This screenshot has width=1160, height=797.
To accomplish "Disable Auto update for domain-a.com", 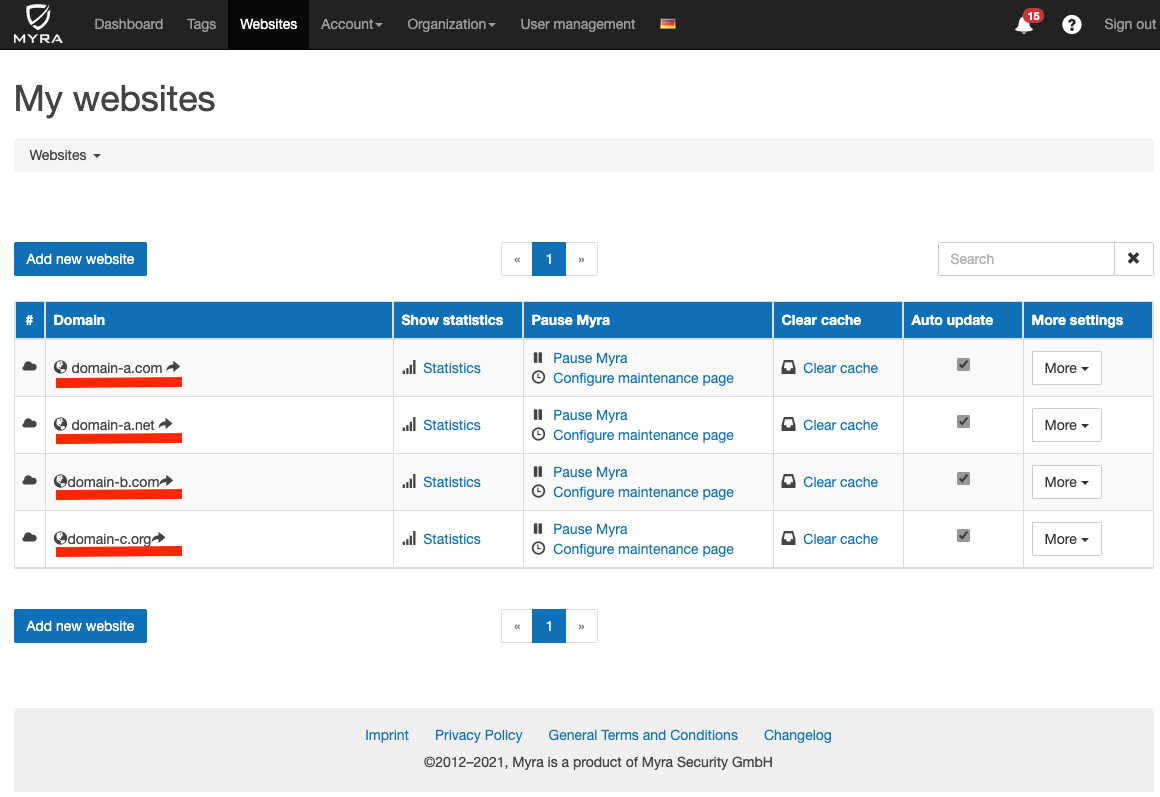I will point(962,364).
